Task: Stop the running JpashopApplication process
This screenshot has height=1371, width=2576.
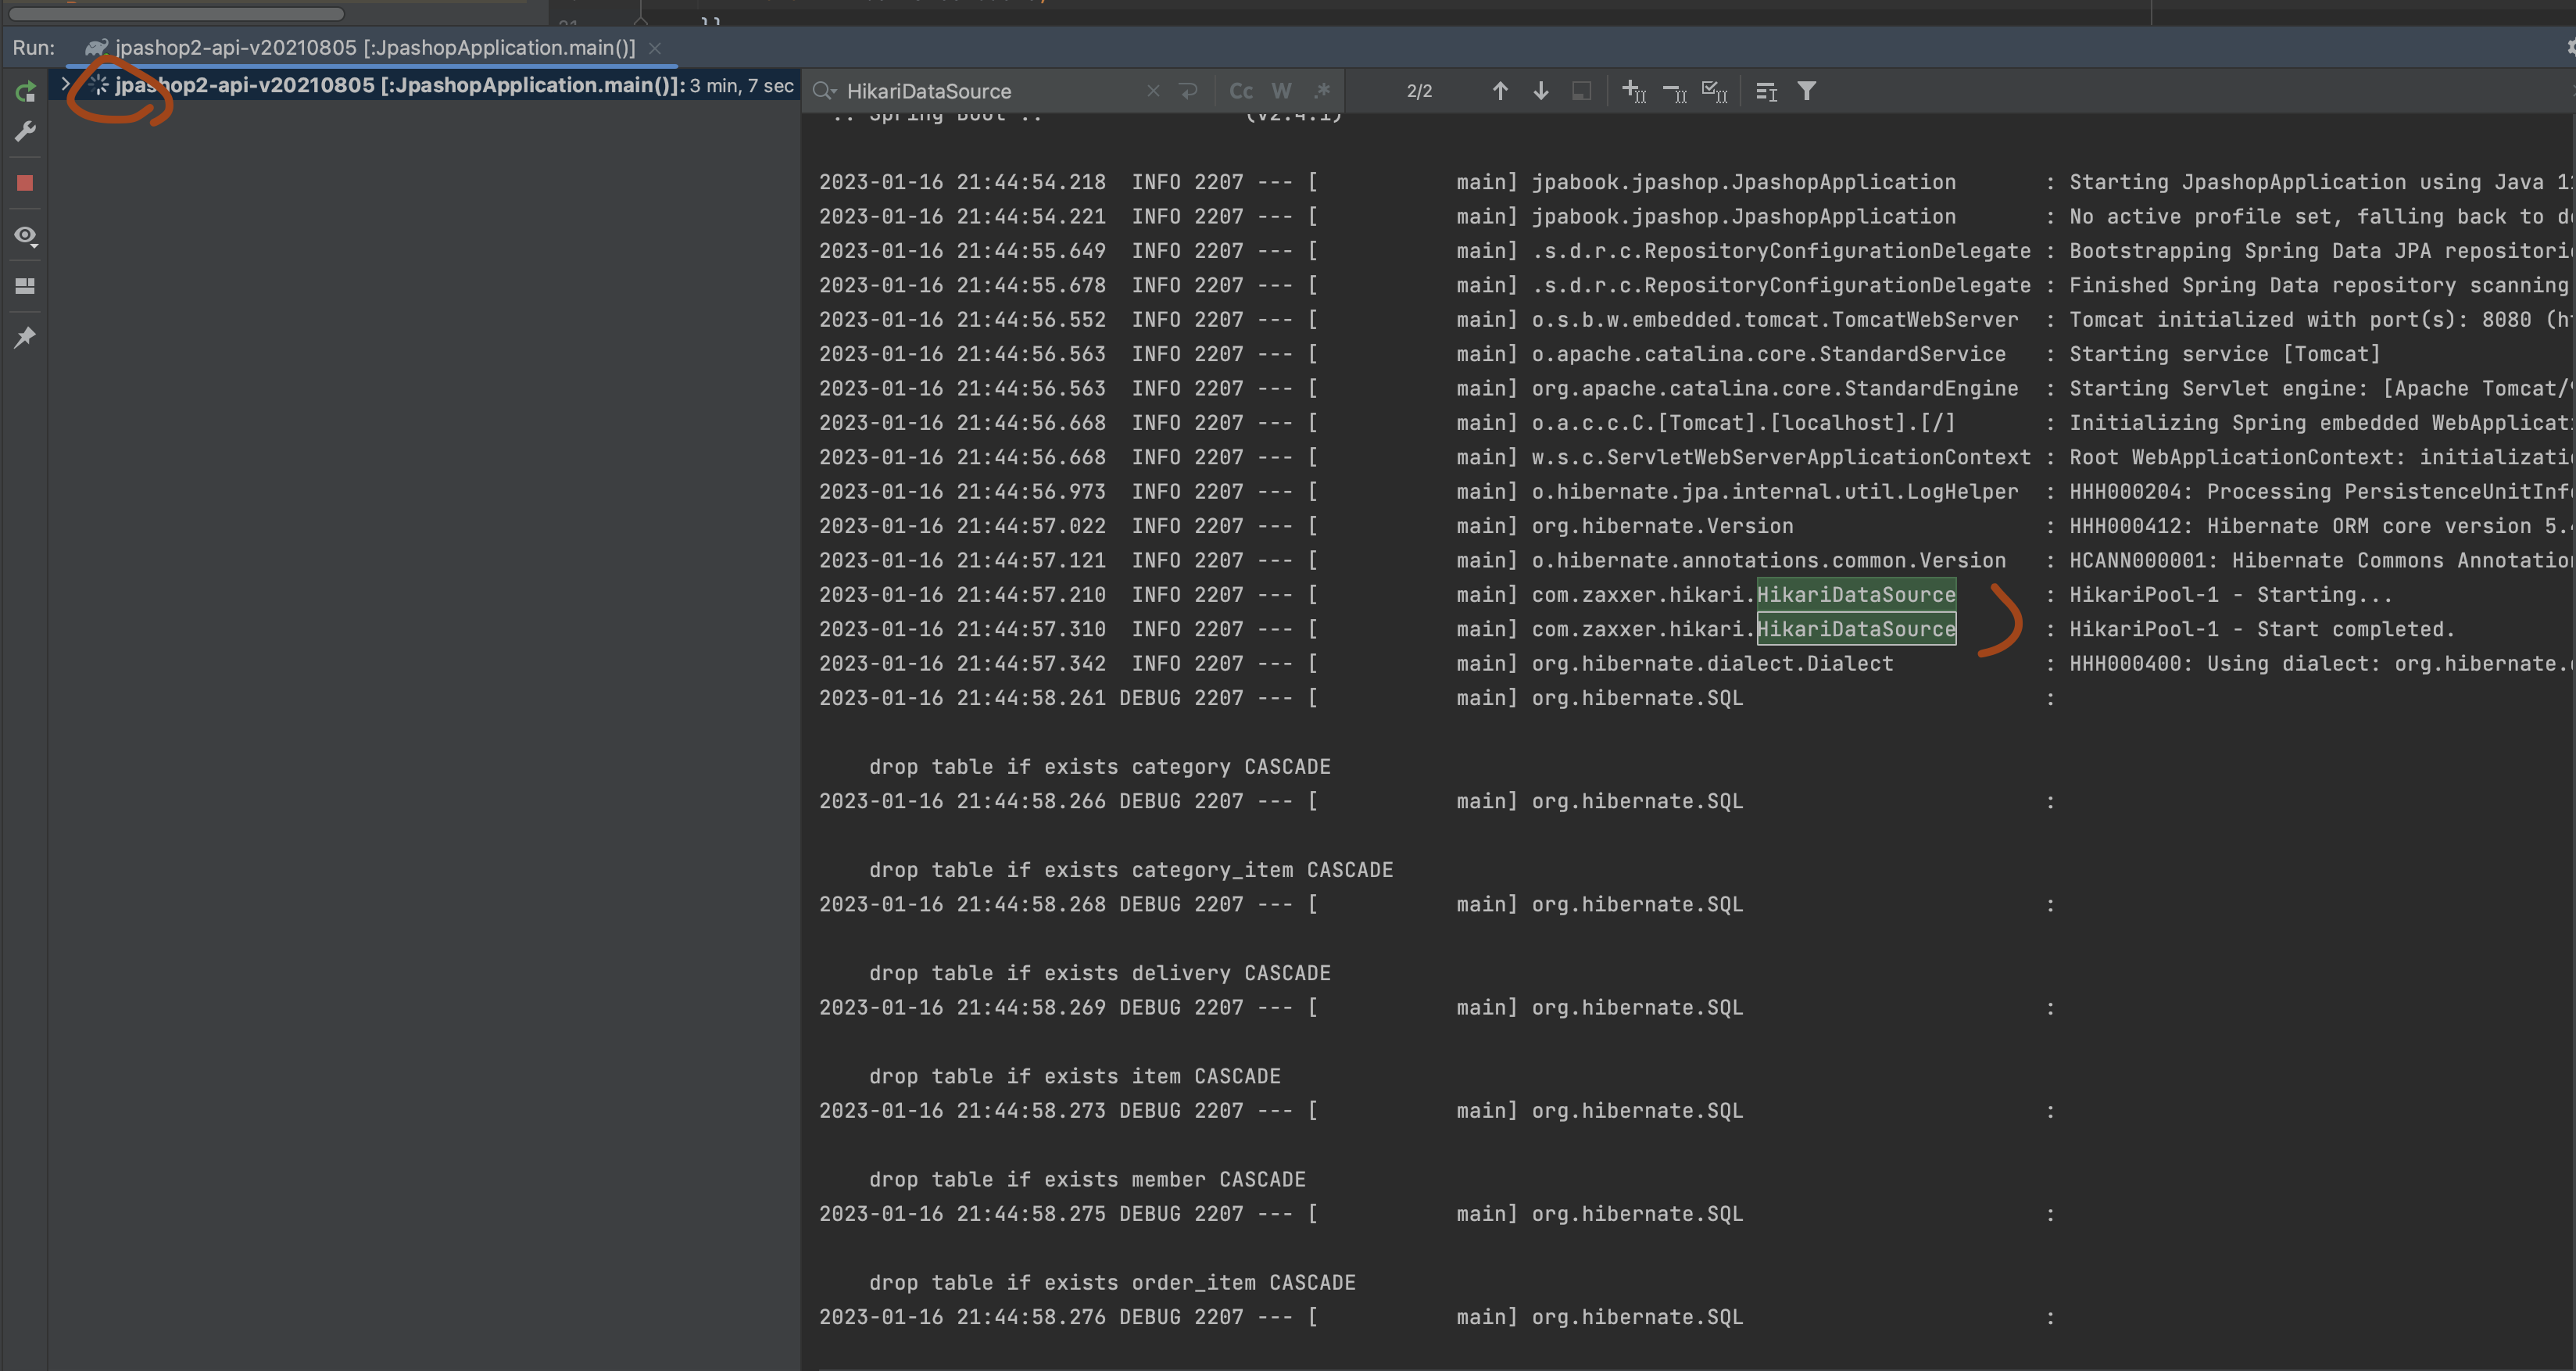Action: pyautogui.click(x=26, y=183)
